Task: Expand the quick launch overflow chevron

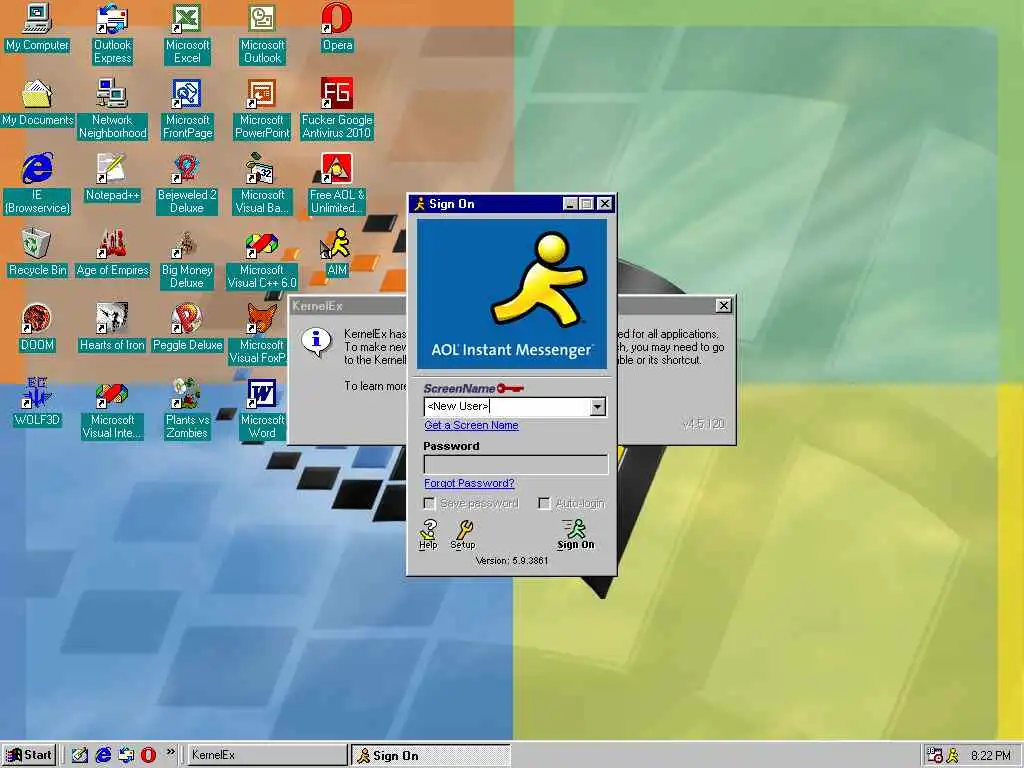Action: [x=170, y=752]
